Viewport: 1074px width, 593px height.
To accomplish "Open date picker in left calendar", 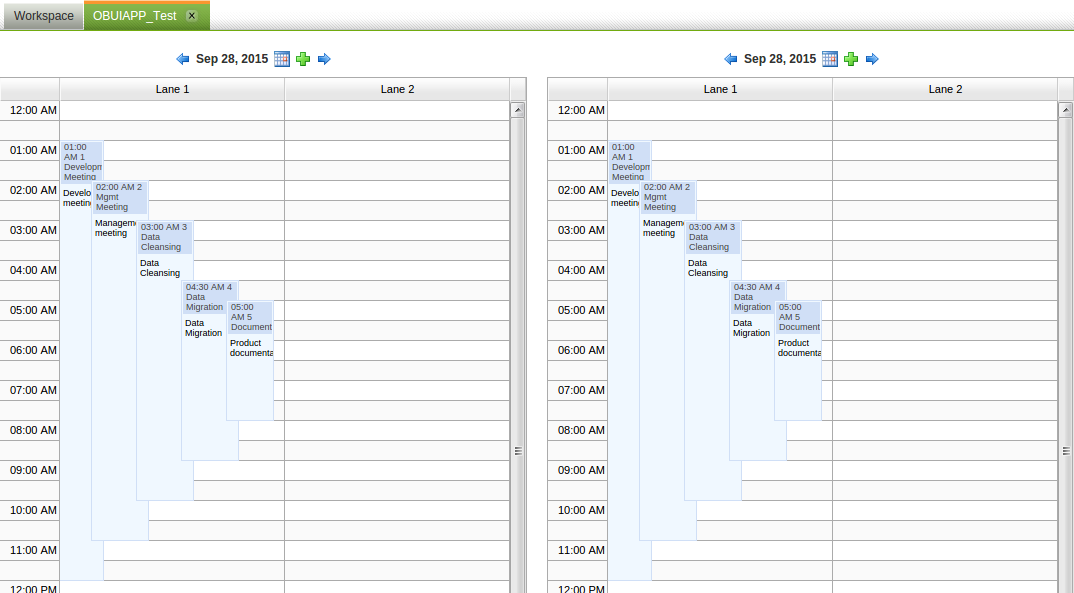I will [x=282, y=59].
